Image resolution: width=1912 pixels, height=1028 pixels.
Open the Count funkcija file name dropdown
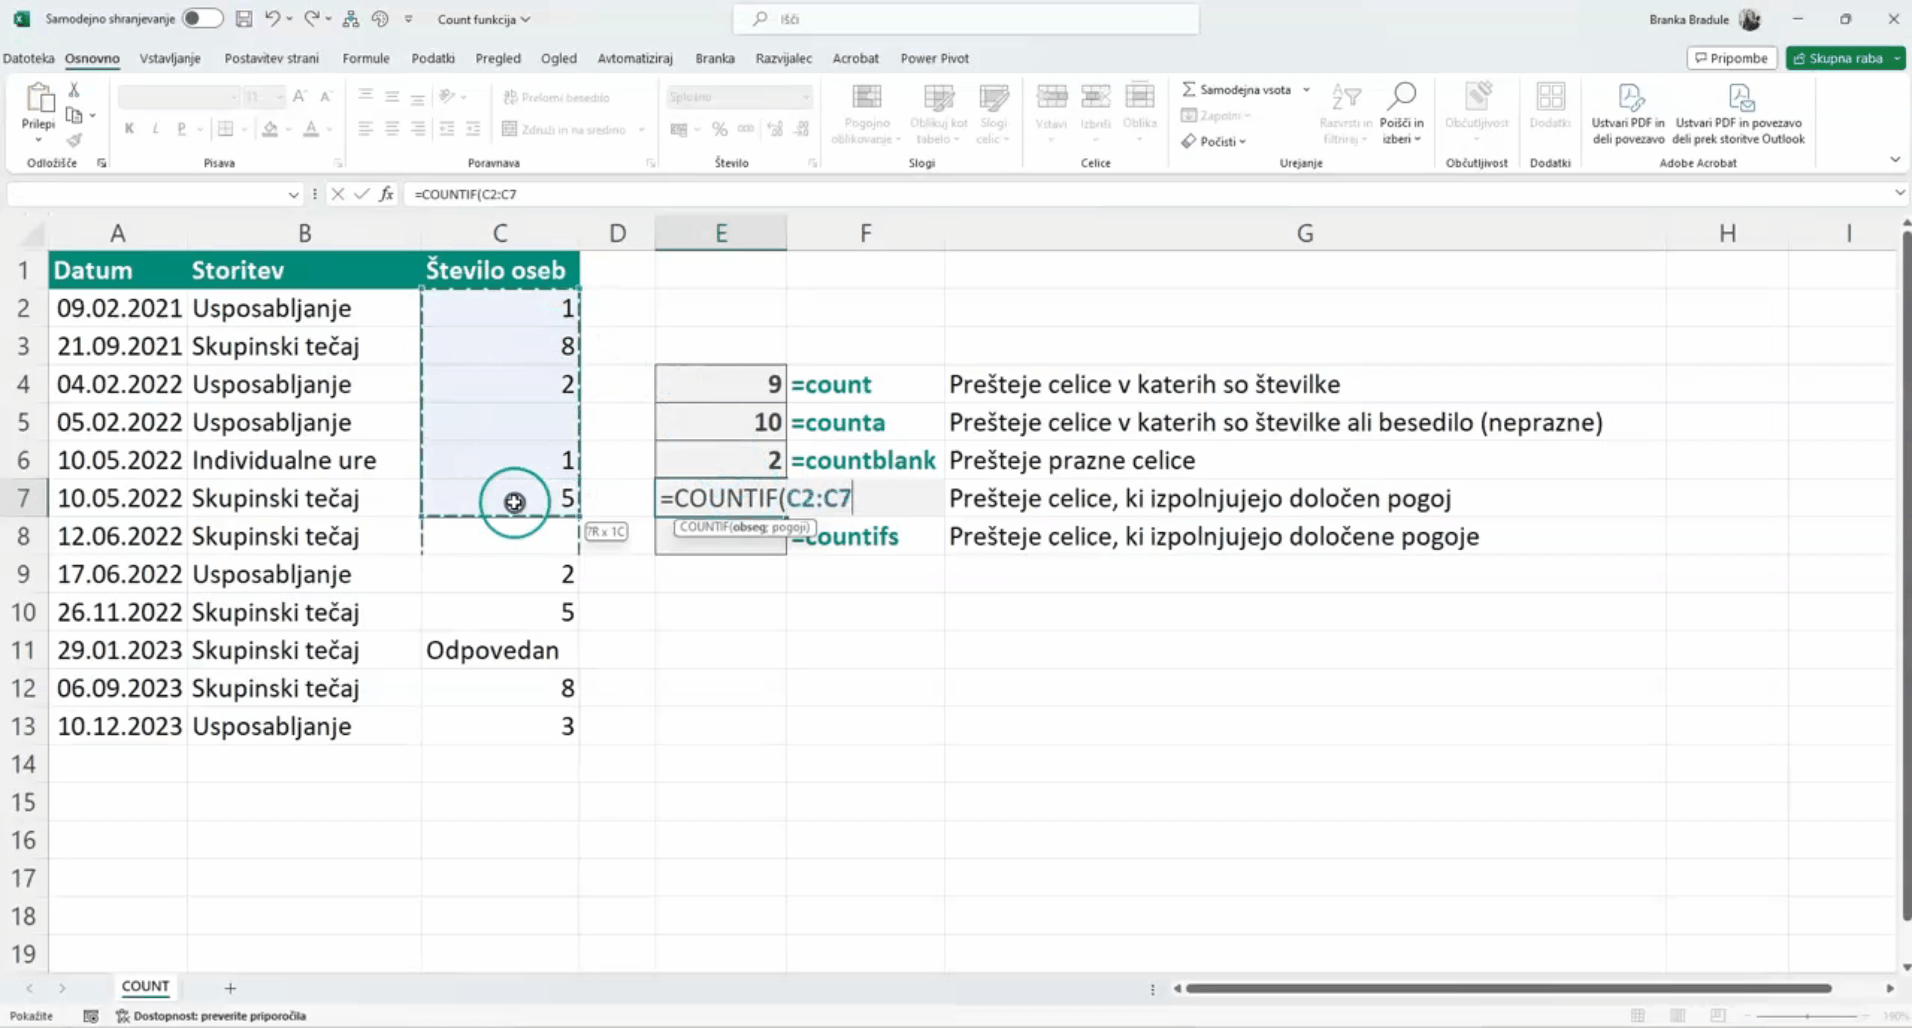[484, 19]
